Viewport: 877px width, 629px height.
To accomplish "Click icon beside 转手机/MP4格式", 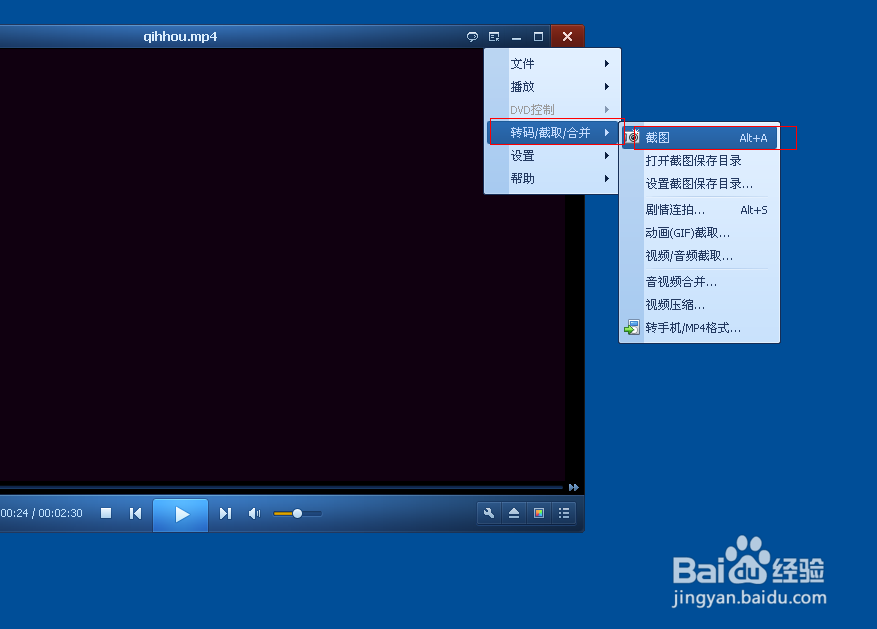I will point(632,328).
